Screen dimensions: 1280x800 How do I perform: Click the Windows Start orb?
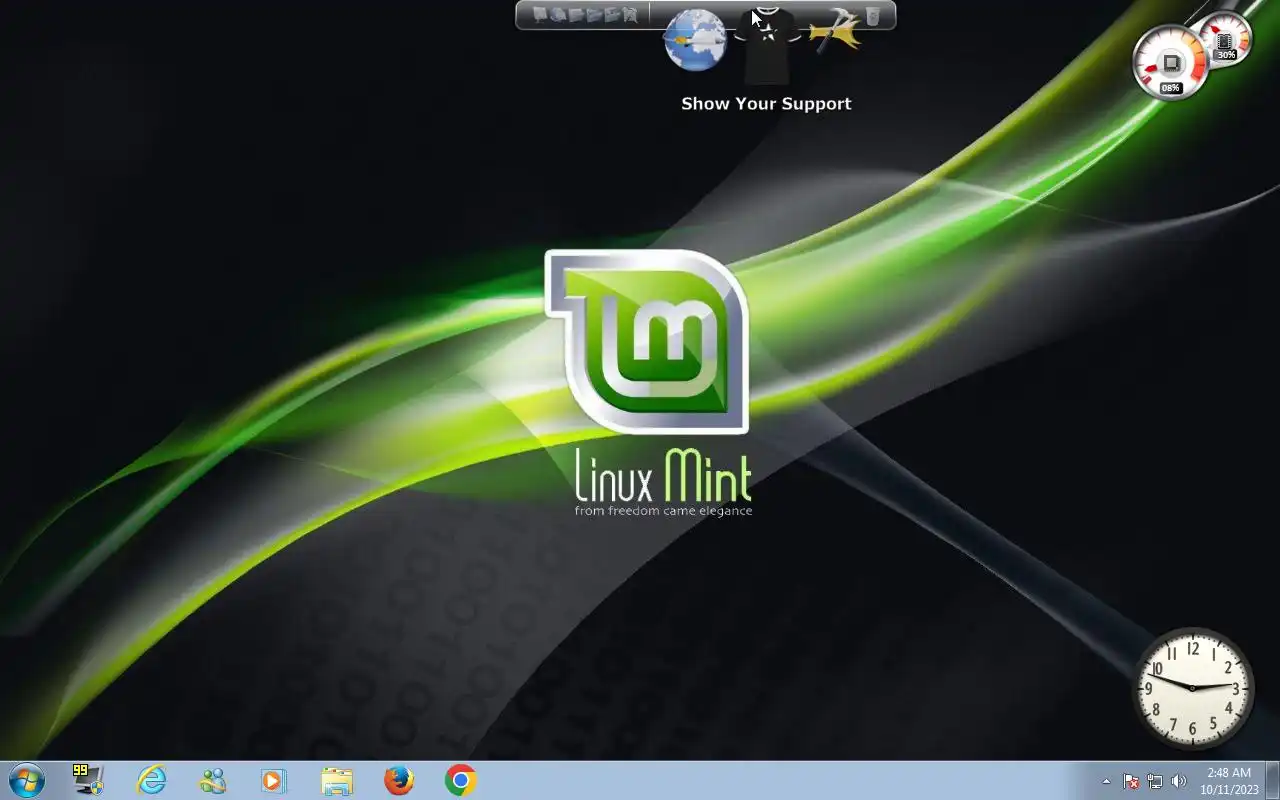(26, 780)
